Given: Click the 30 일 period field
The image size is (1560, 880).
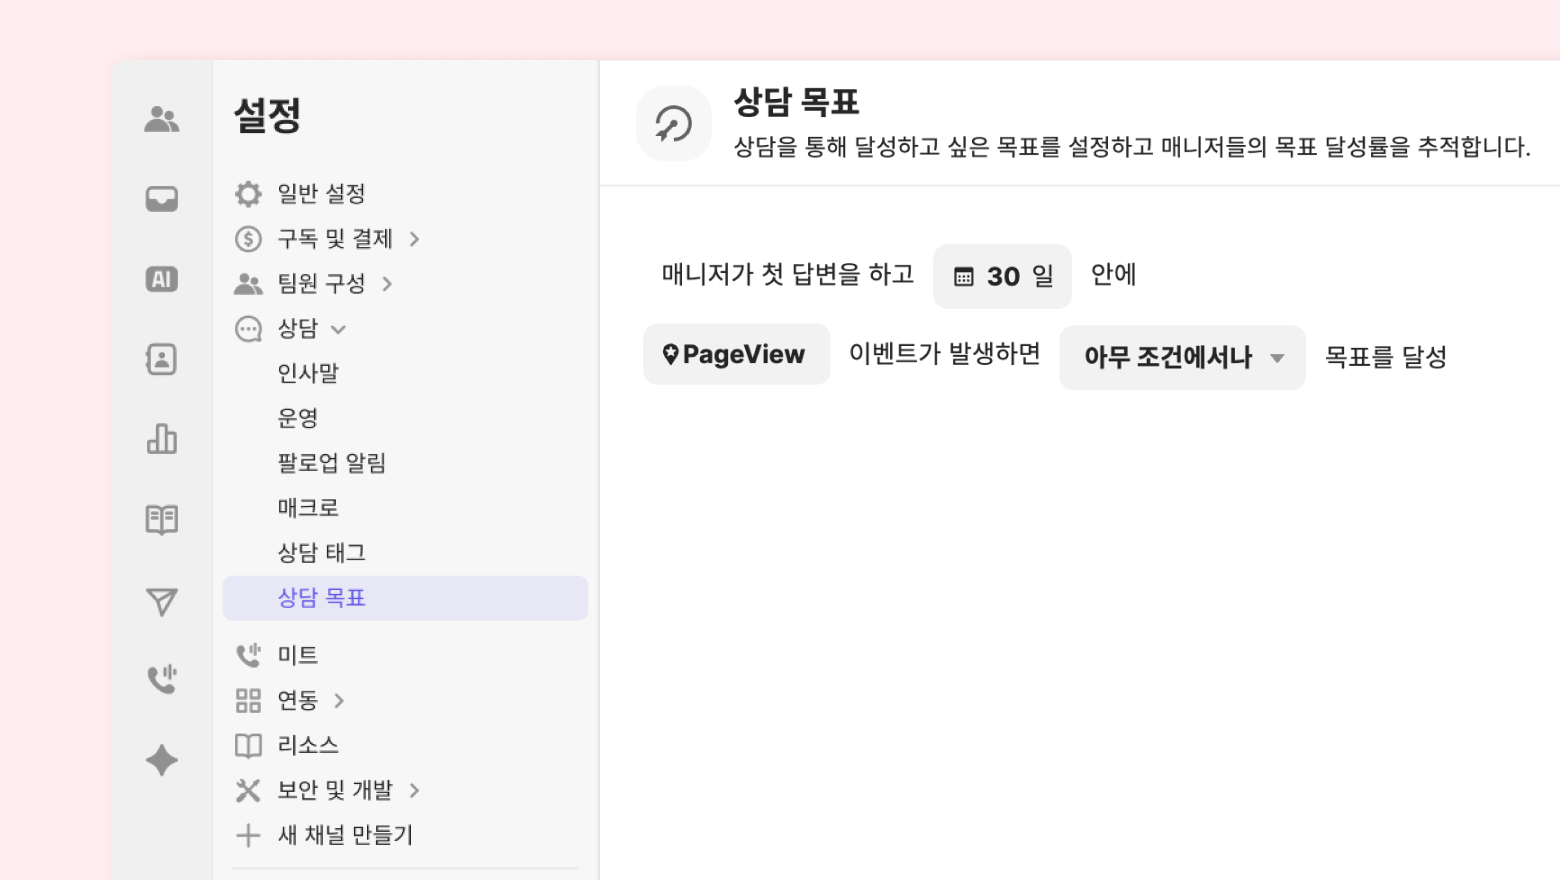Looking at the screenshot, I should click(1002, 276).
